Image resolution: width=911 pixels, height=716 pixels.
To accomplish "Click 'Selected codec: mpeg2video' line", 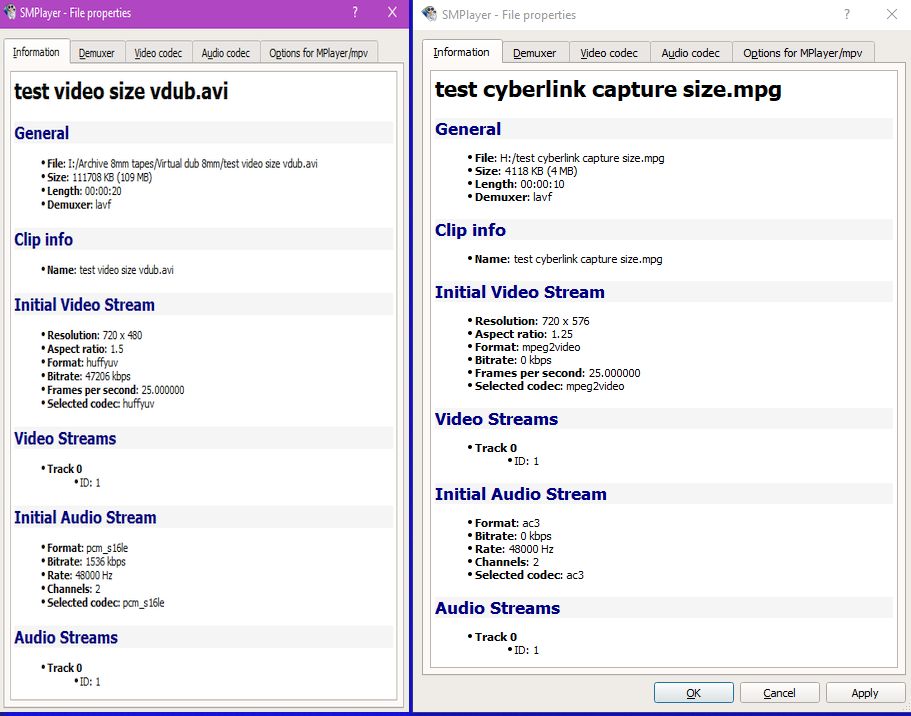I will tap(550, 386).
